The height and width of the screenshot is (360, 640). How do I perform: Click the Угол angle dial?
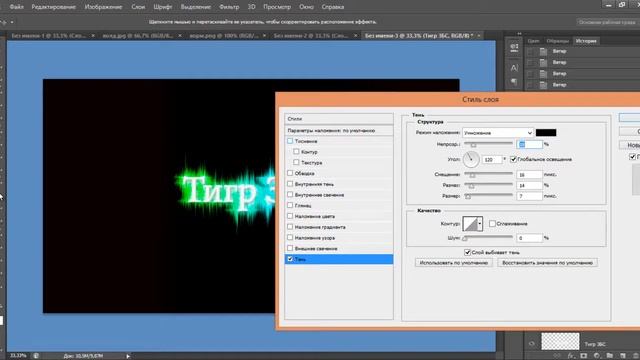click(x=471, y=159)
